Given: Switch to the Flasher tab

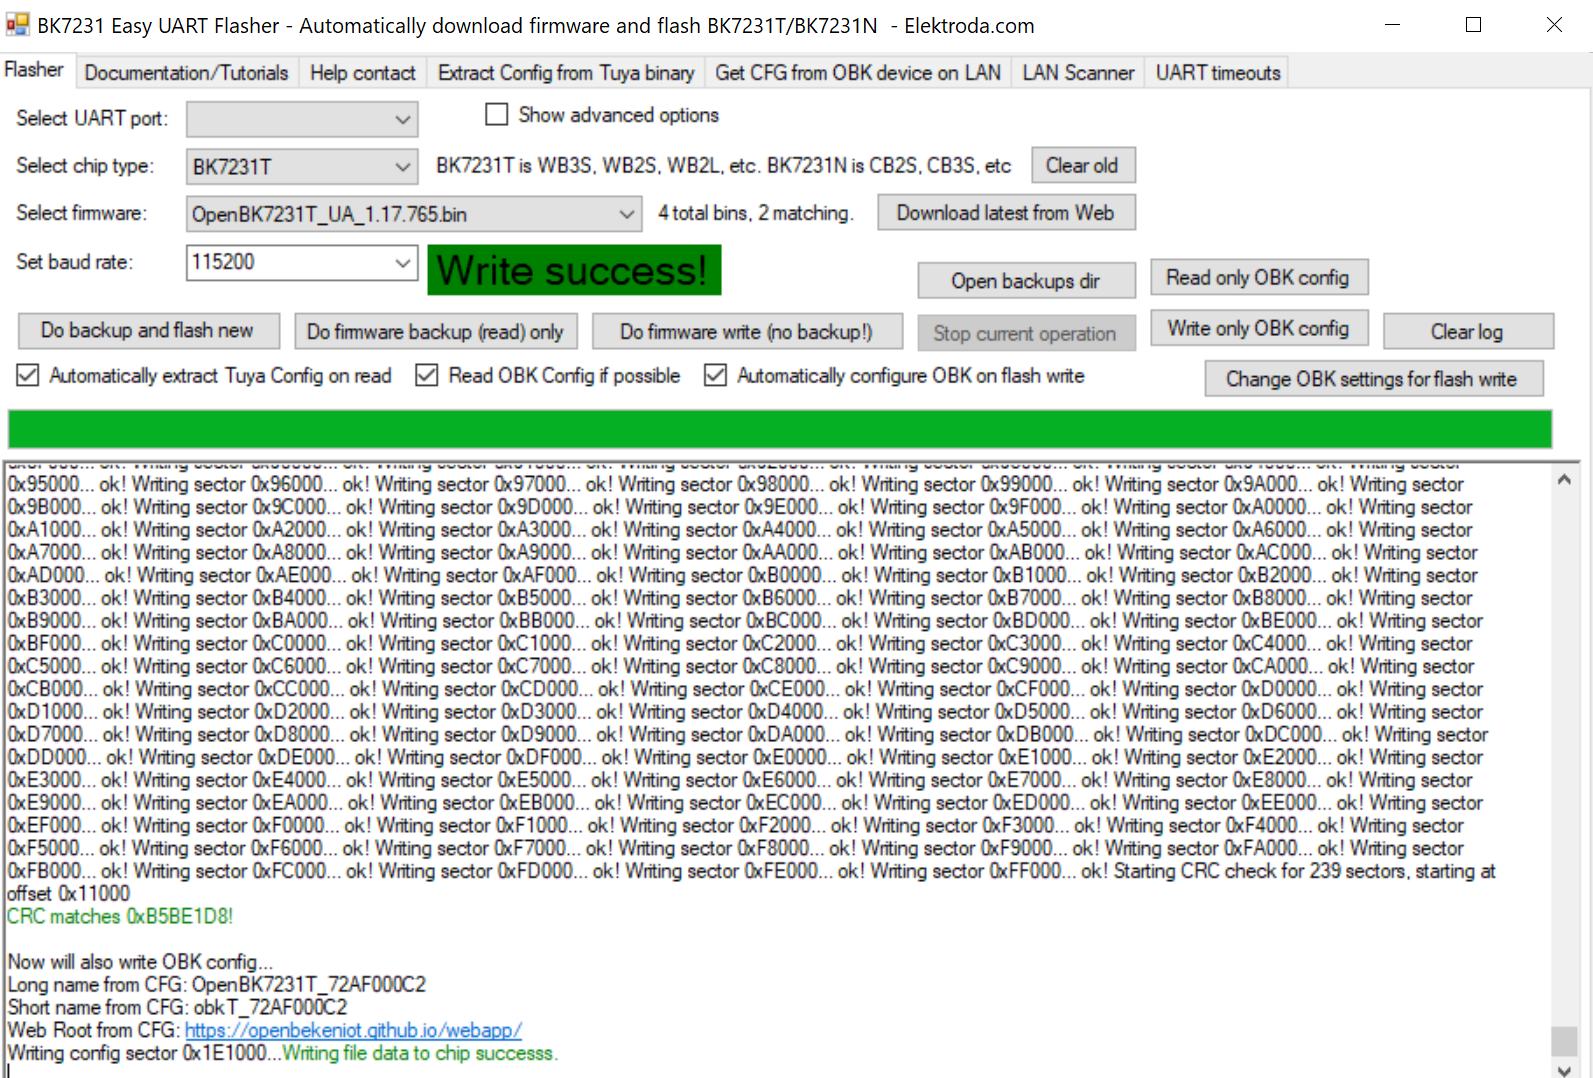Looking at the screenshot, I should 34,70.
